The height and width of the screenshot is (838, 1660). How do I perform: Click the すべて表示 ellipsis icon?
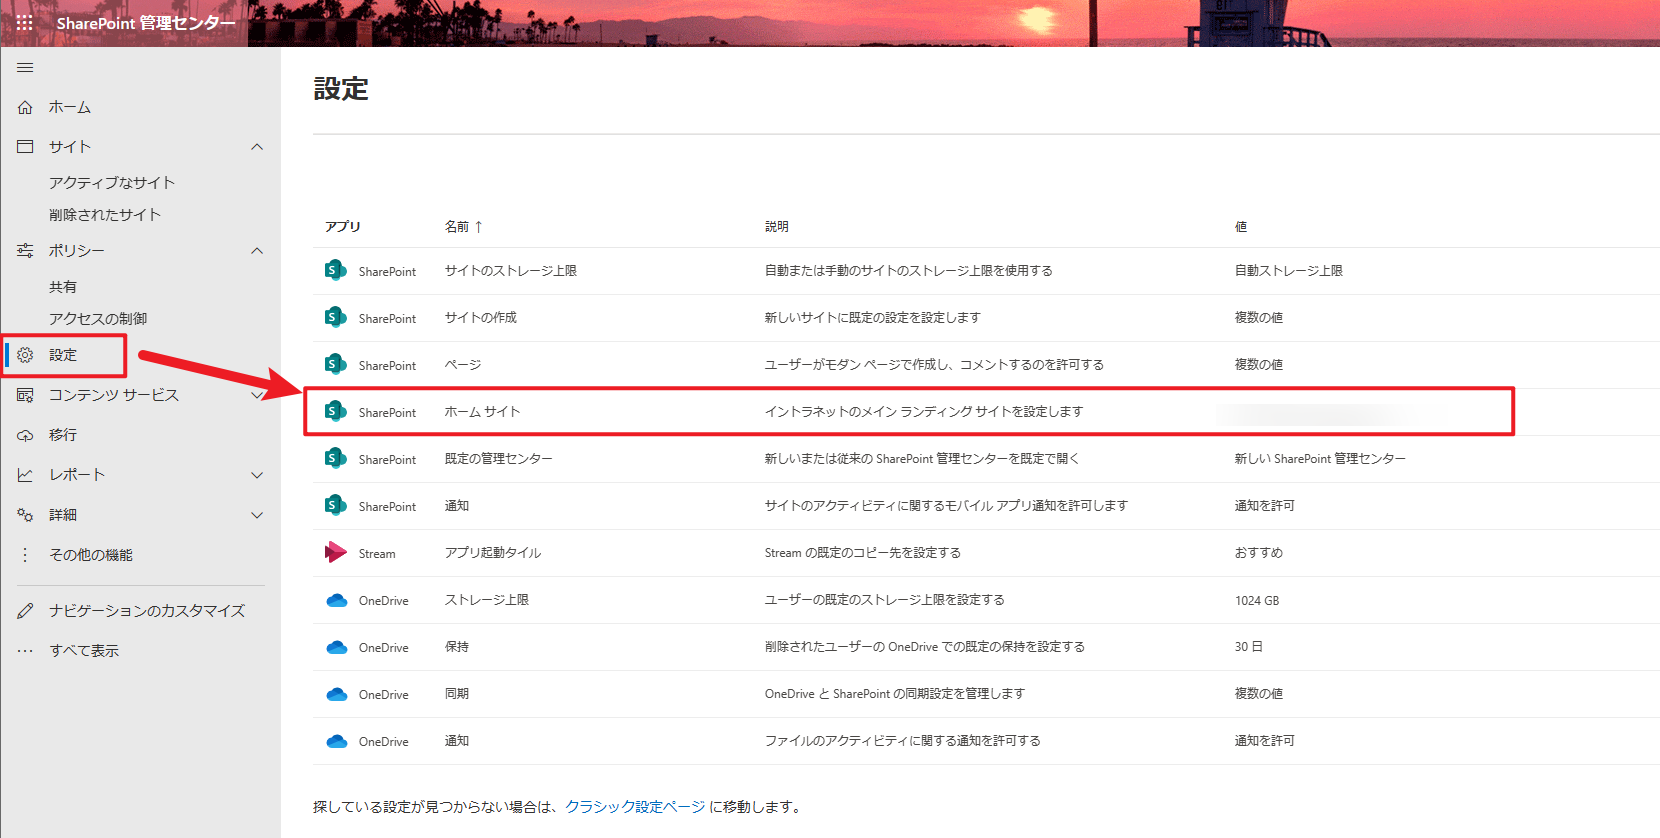(25, 651)
